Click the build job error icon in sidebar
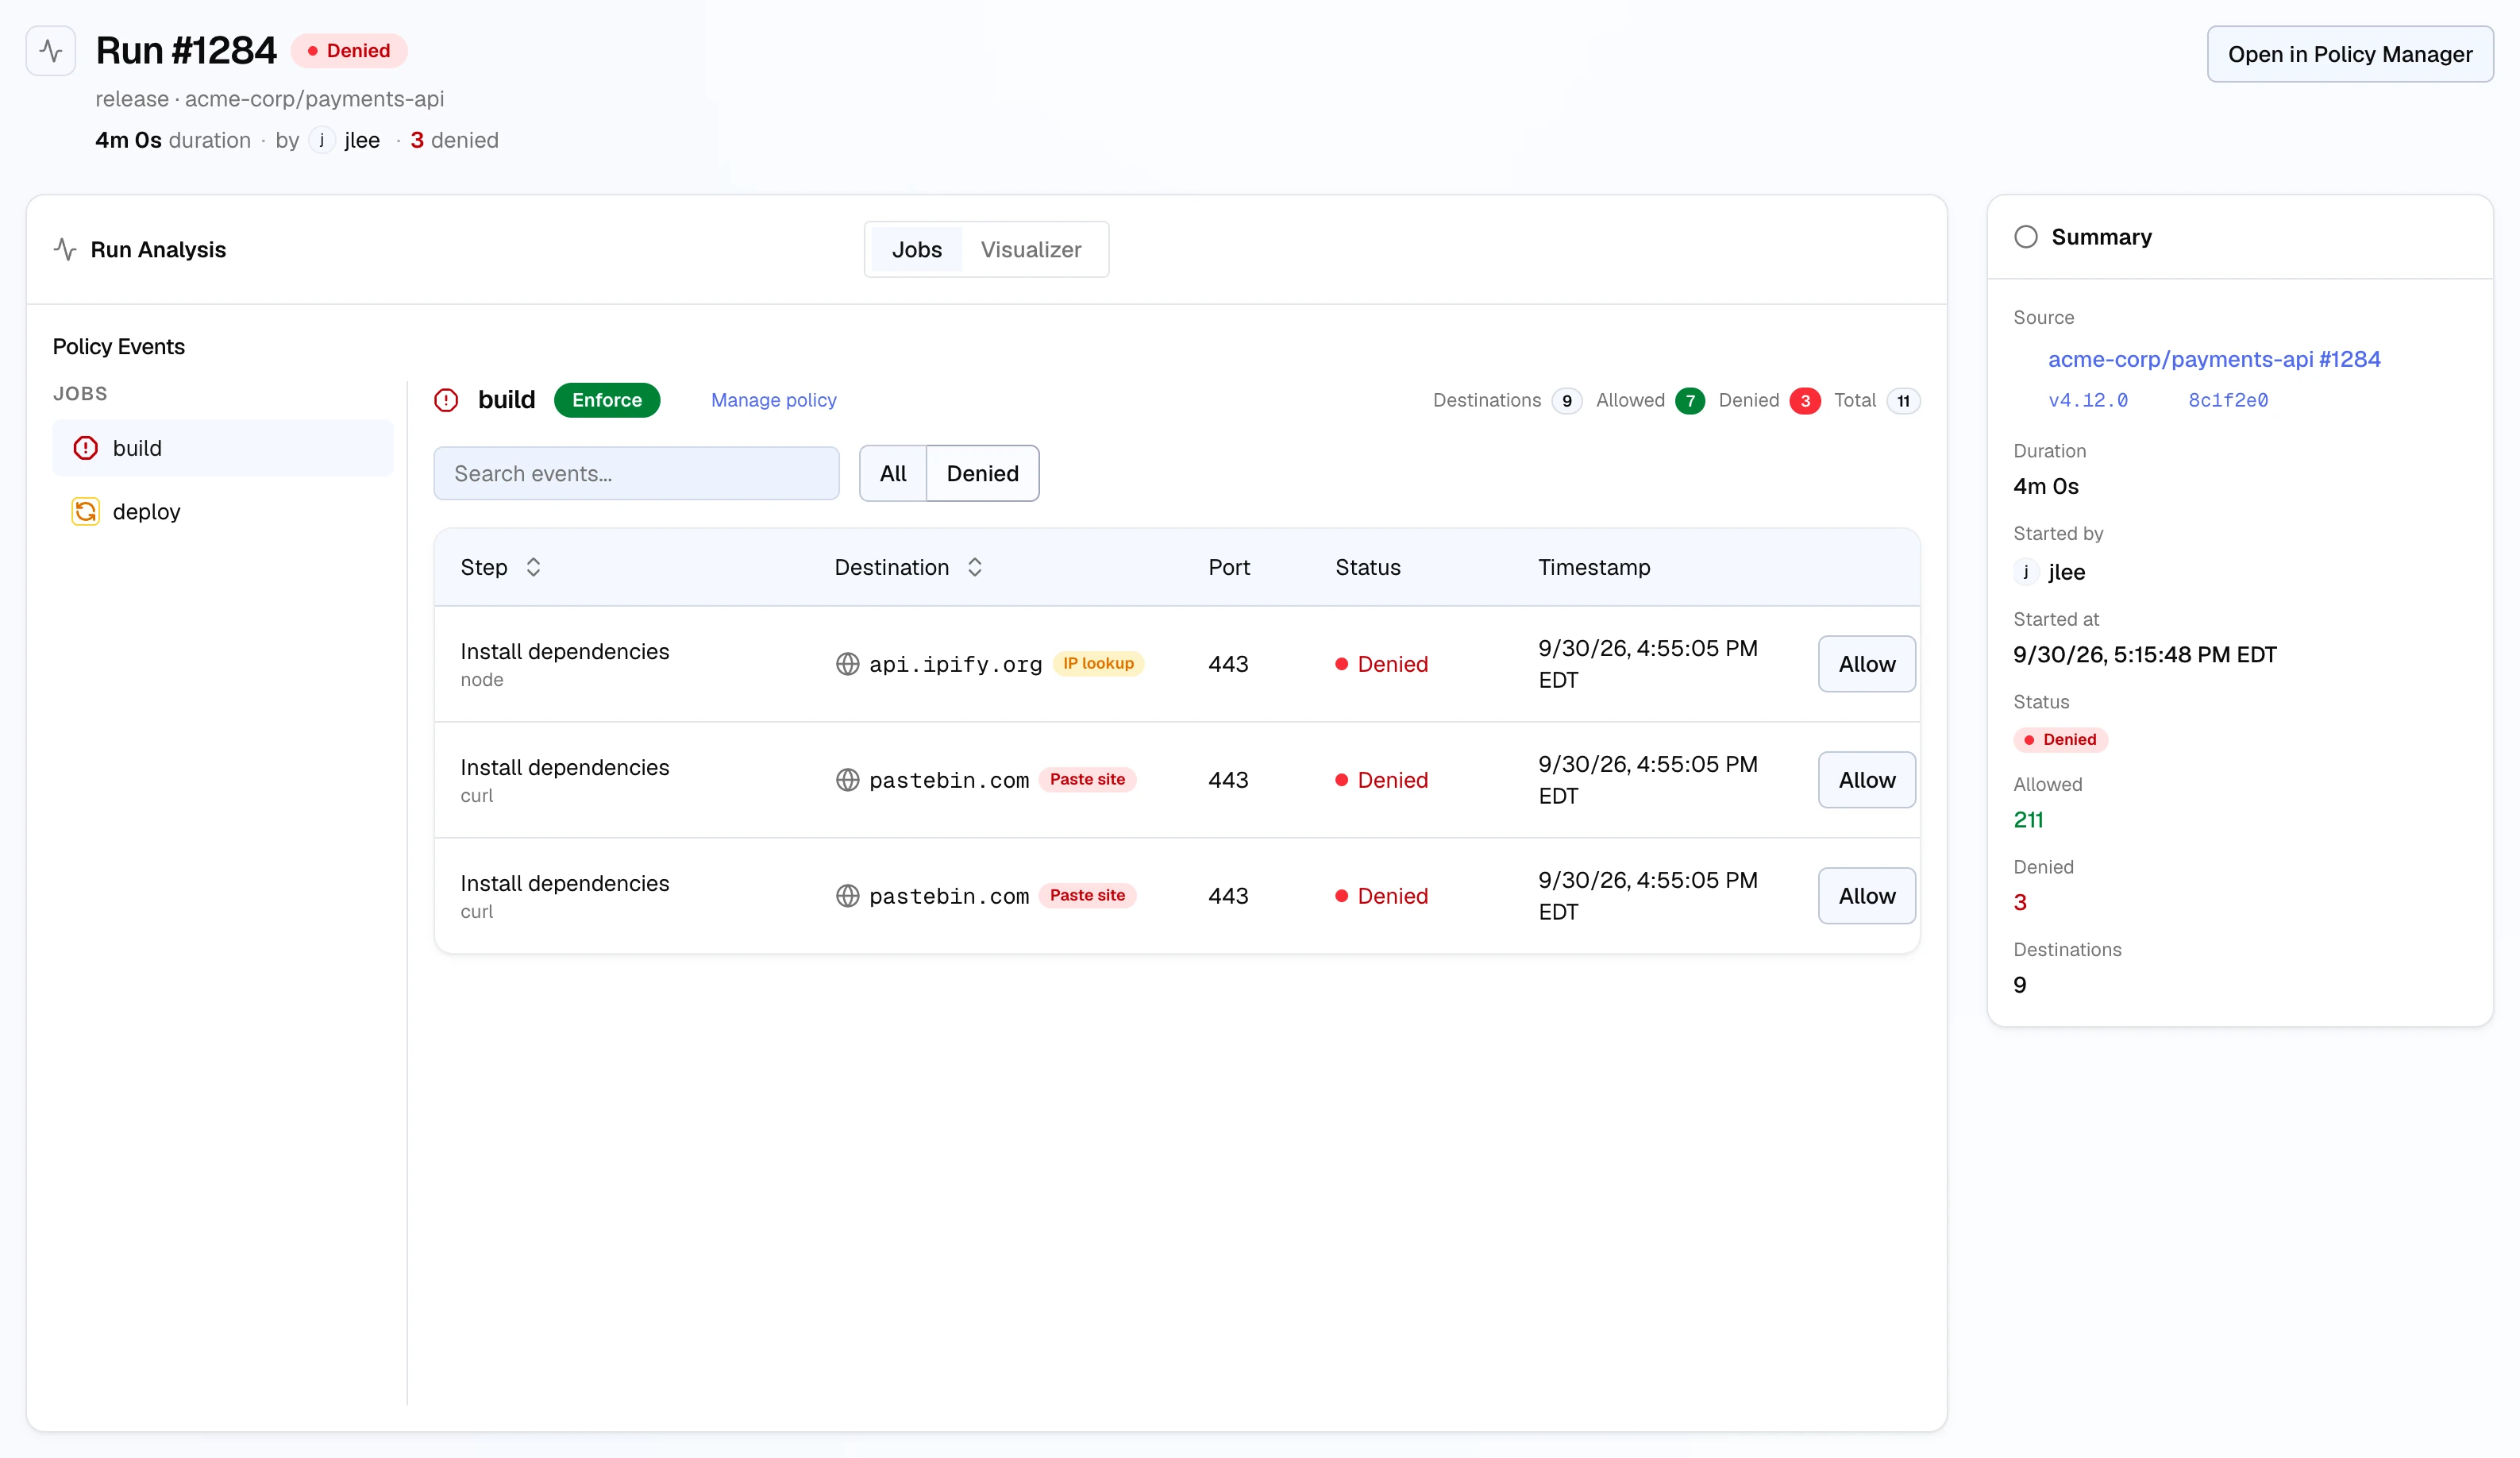 tap(86, 448)
